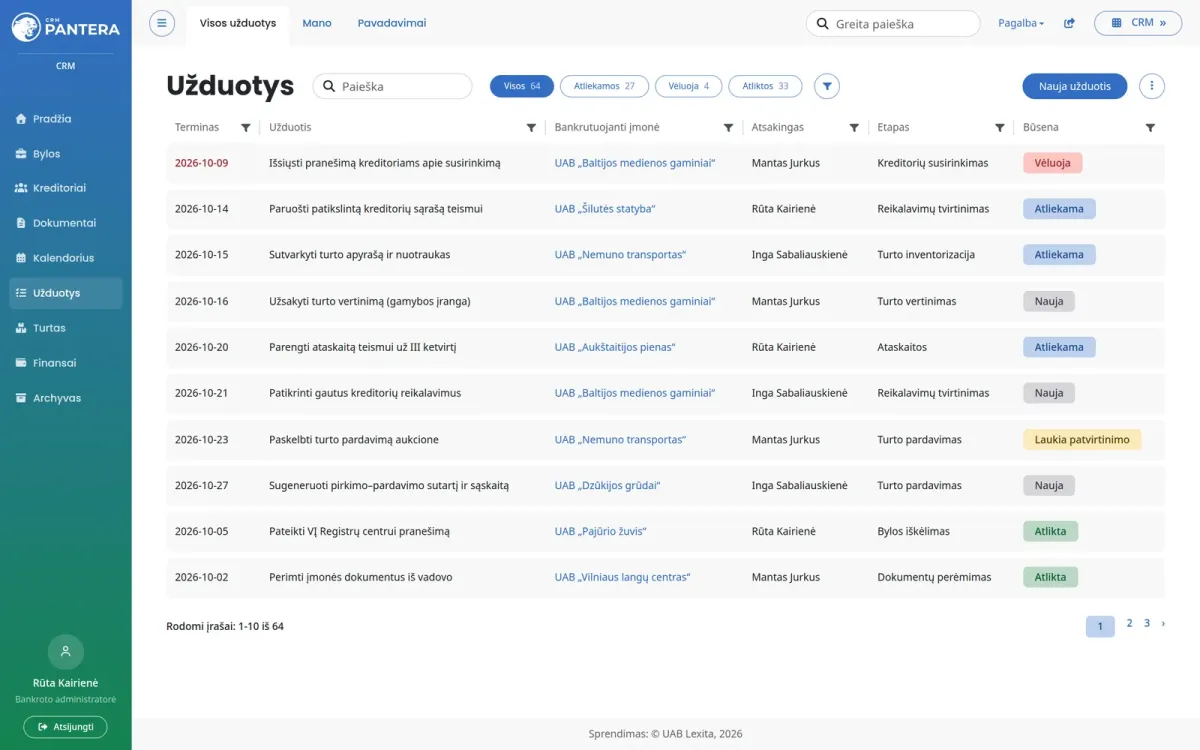
Task: Show Vėluoja 4 tasks filter
Action: click(x=689, y=86)
